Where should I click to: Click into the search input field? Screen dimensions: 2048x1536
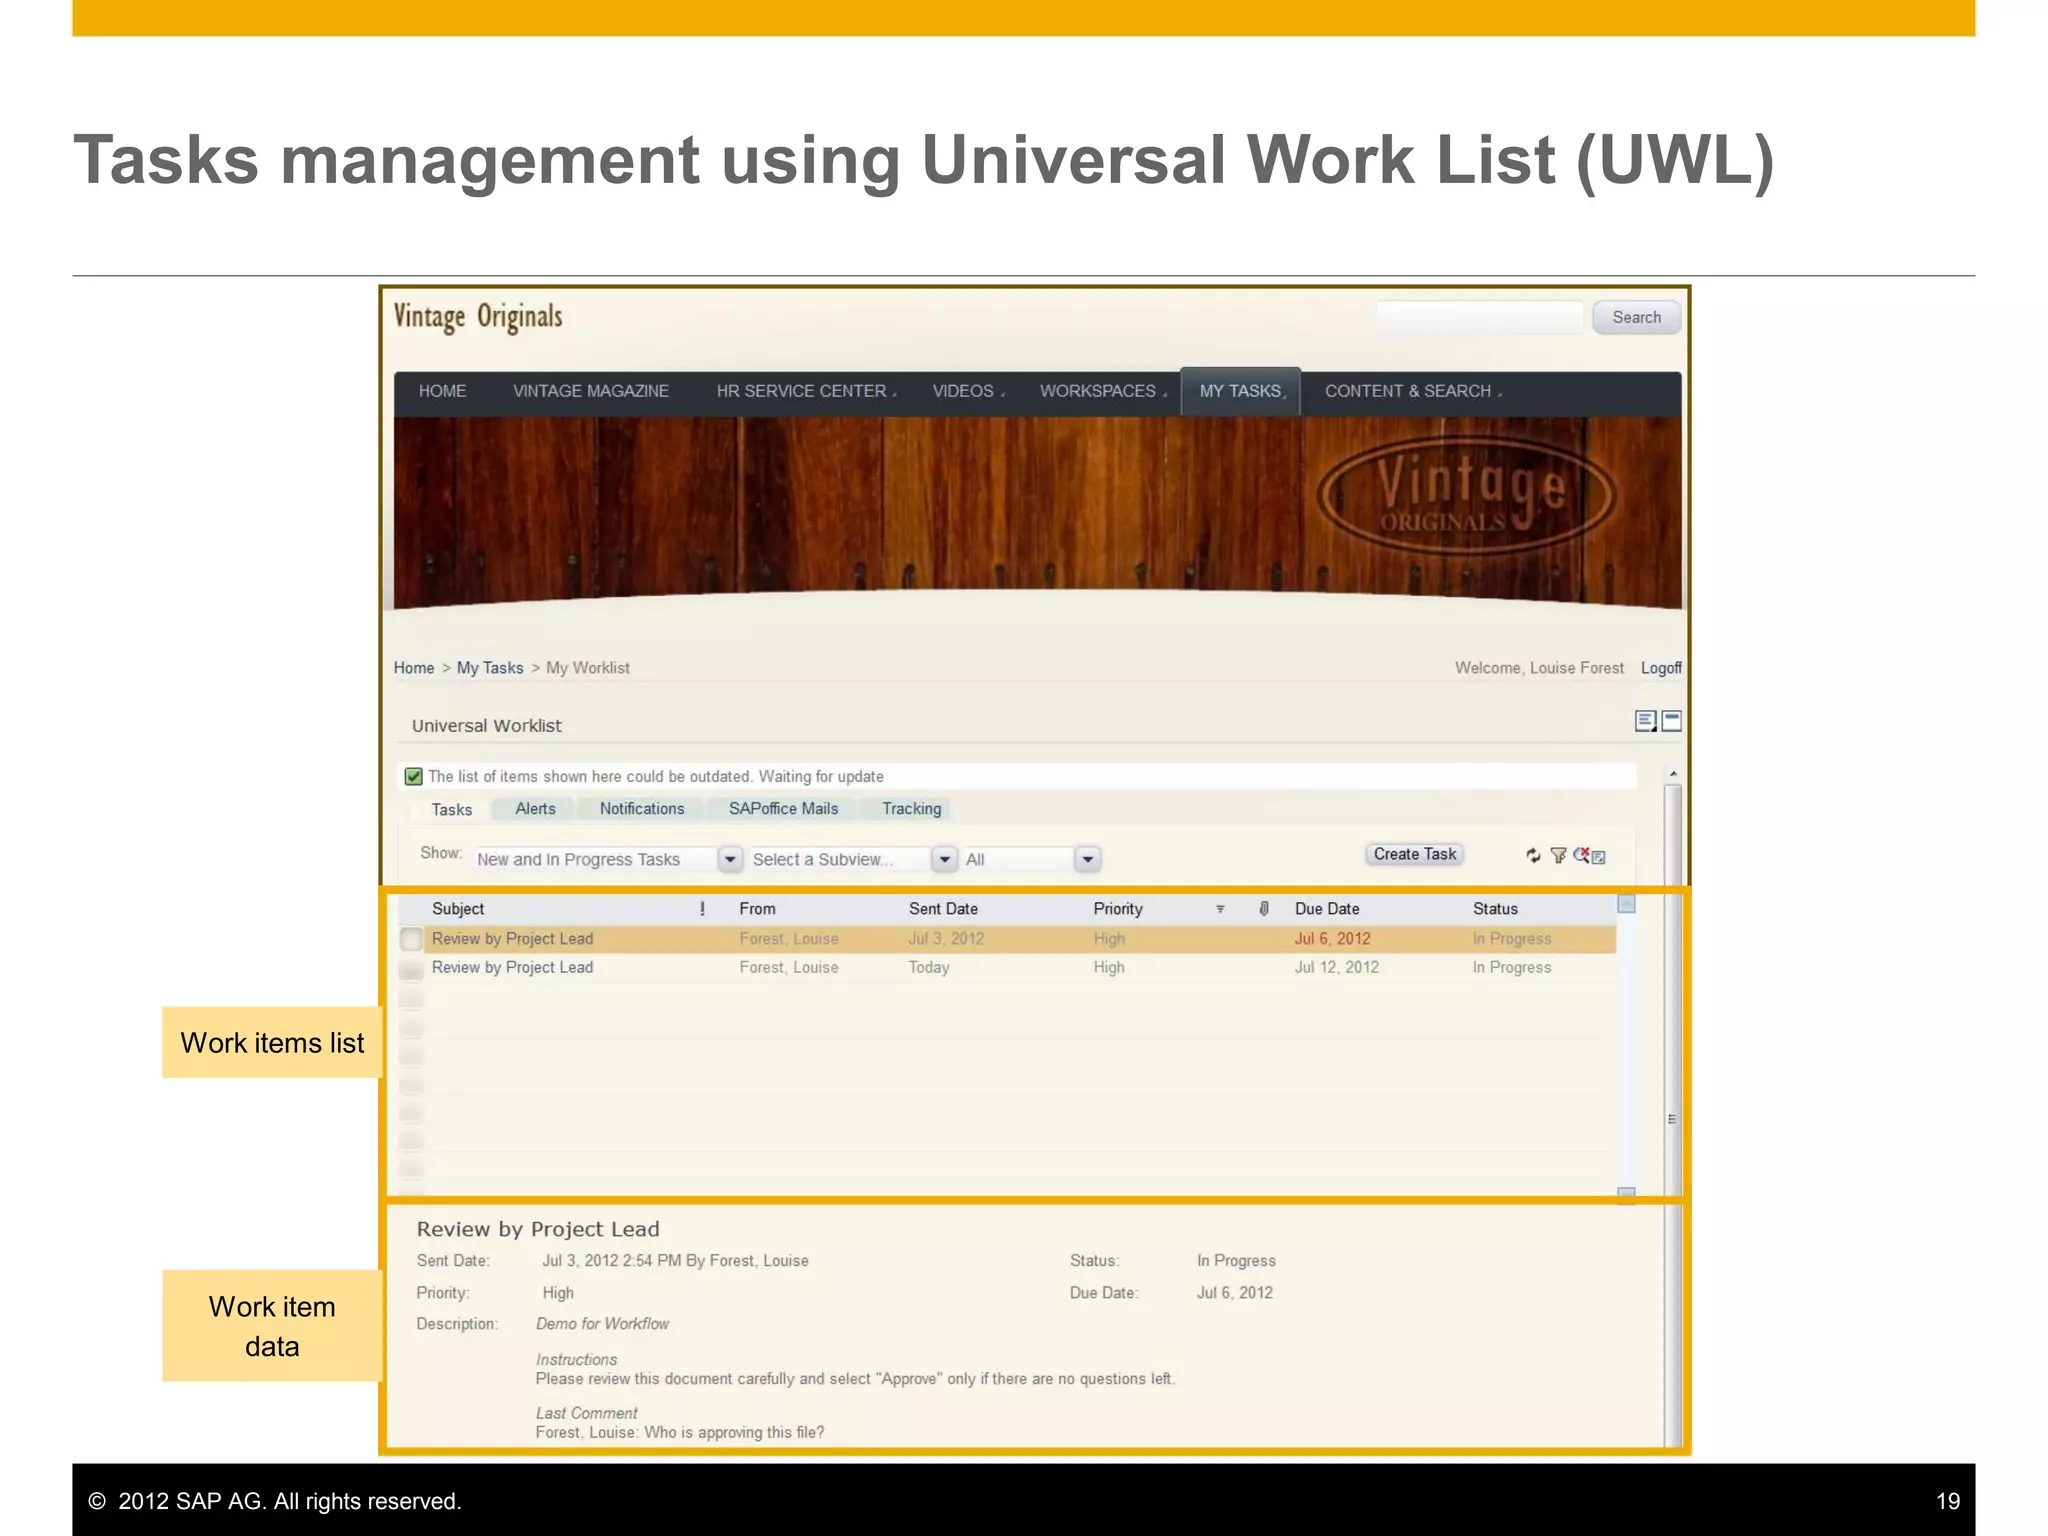(1479, 317)
